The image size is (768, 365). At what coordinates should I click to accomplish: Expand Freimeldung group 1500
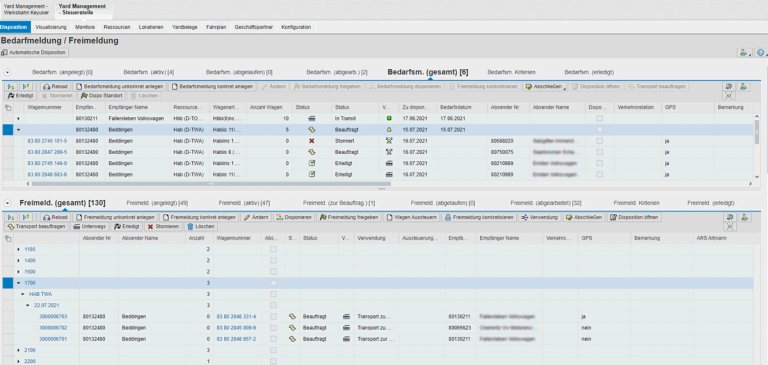click(19, 272)
